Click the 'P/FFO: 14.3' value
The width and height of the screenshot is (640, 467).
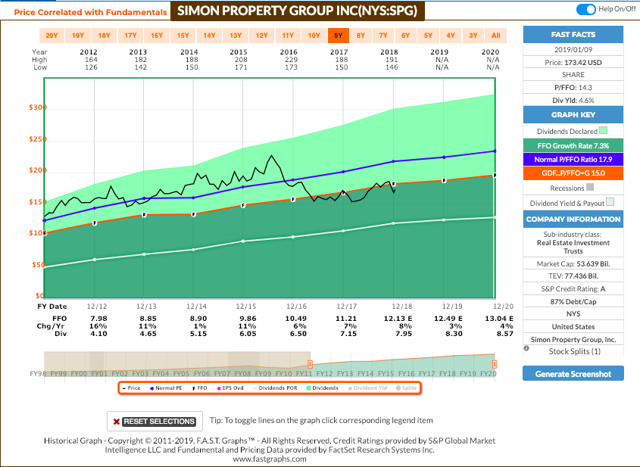tap(573, 87)
